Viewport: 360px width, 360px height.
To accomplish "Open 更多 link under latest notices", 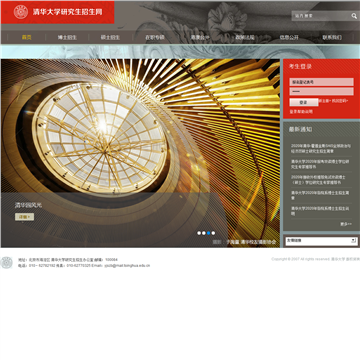I will click(x=346, y=224).
